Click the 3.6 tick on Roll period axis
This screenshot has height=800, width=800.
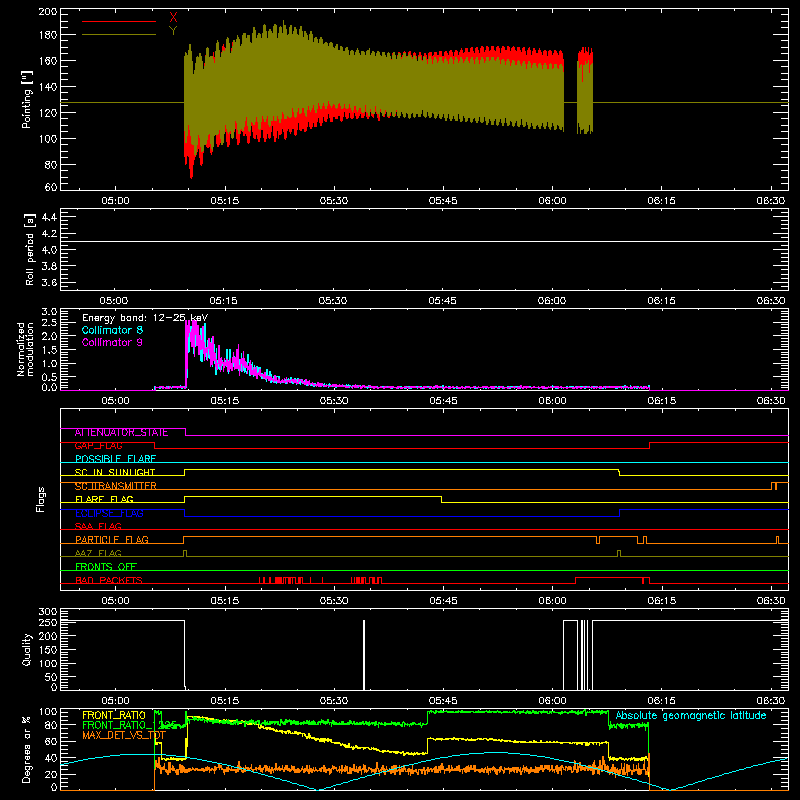(x=49, y=283)
